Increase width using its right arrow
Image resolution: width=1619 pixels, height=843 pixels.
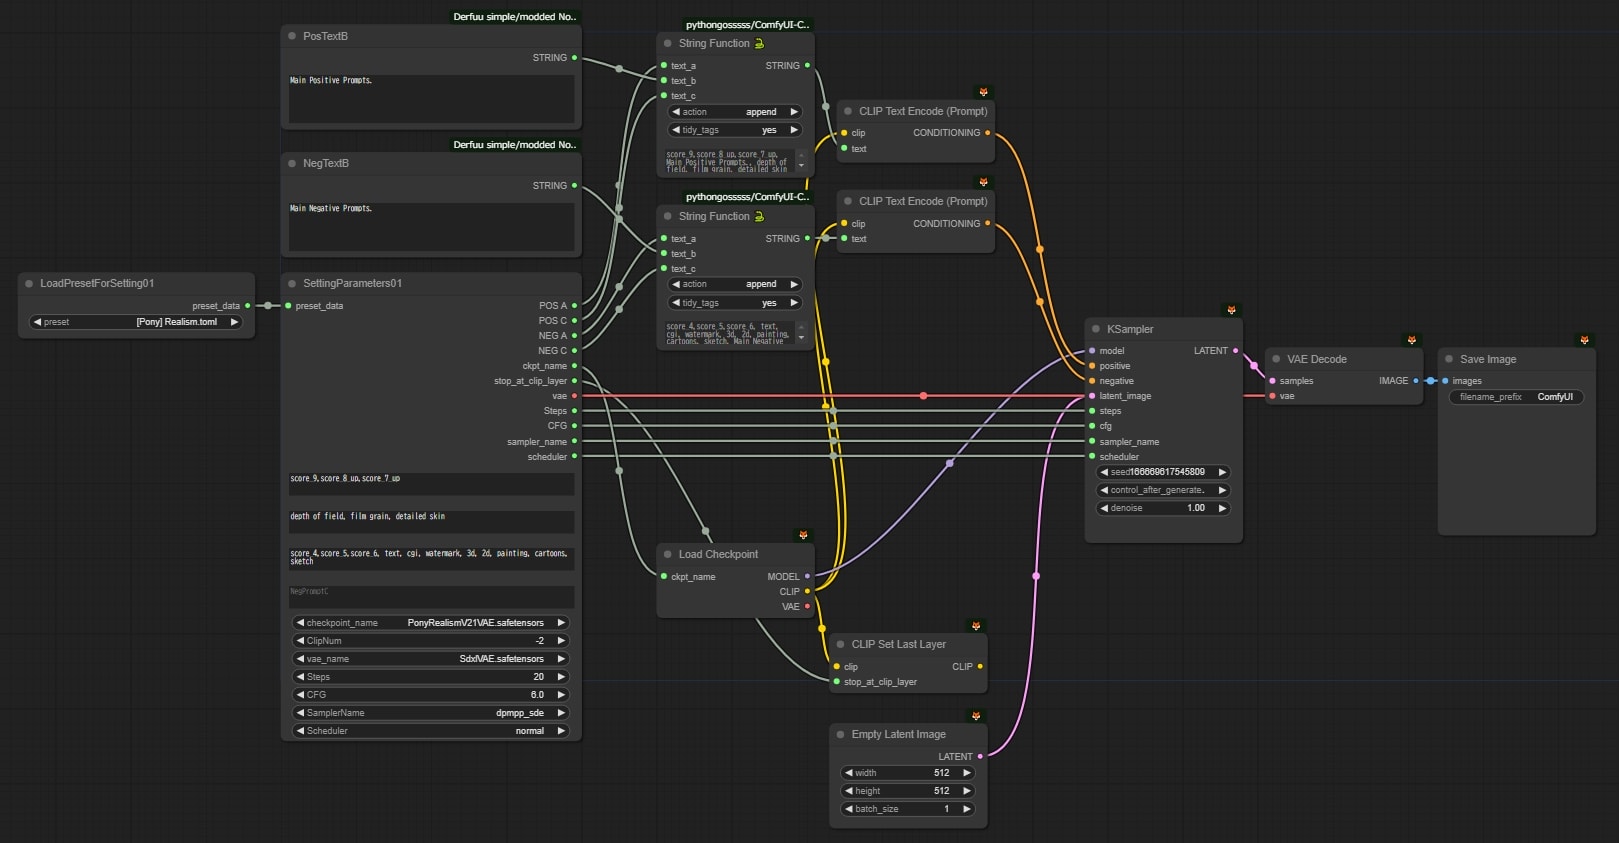pos(966,773)
